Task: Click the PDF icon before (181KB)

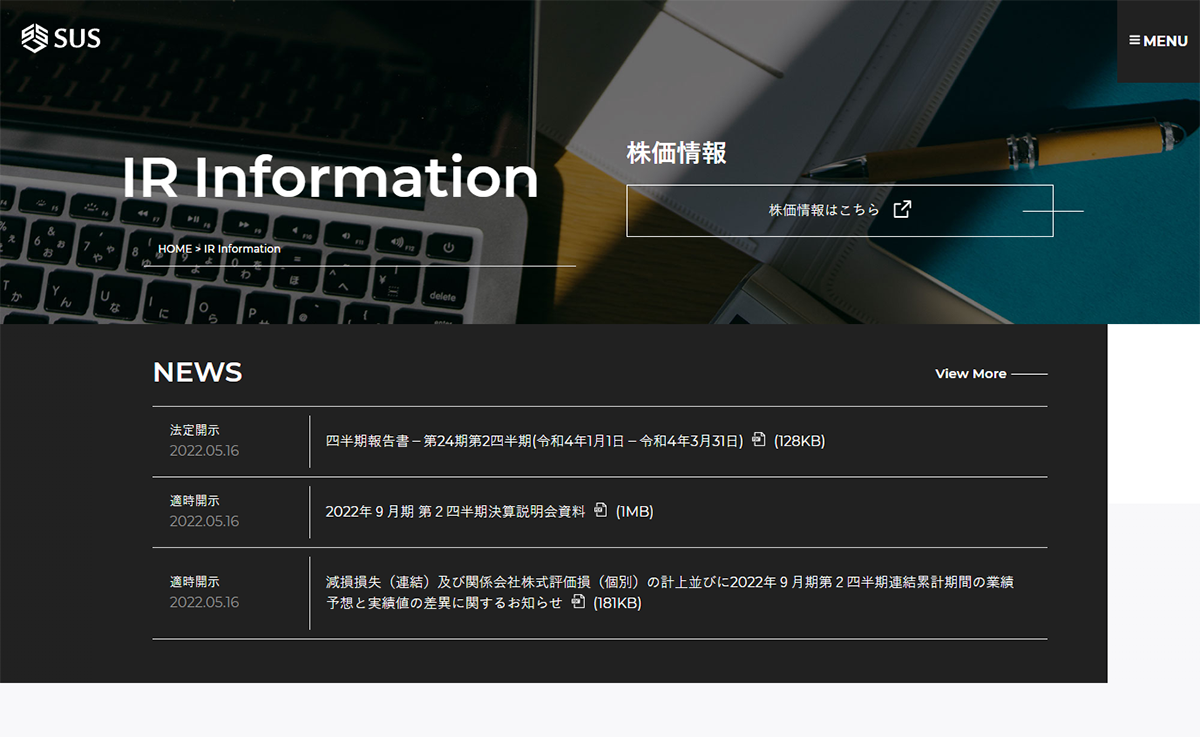Action: [578, 602]
